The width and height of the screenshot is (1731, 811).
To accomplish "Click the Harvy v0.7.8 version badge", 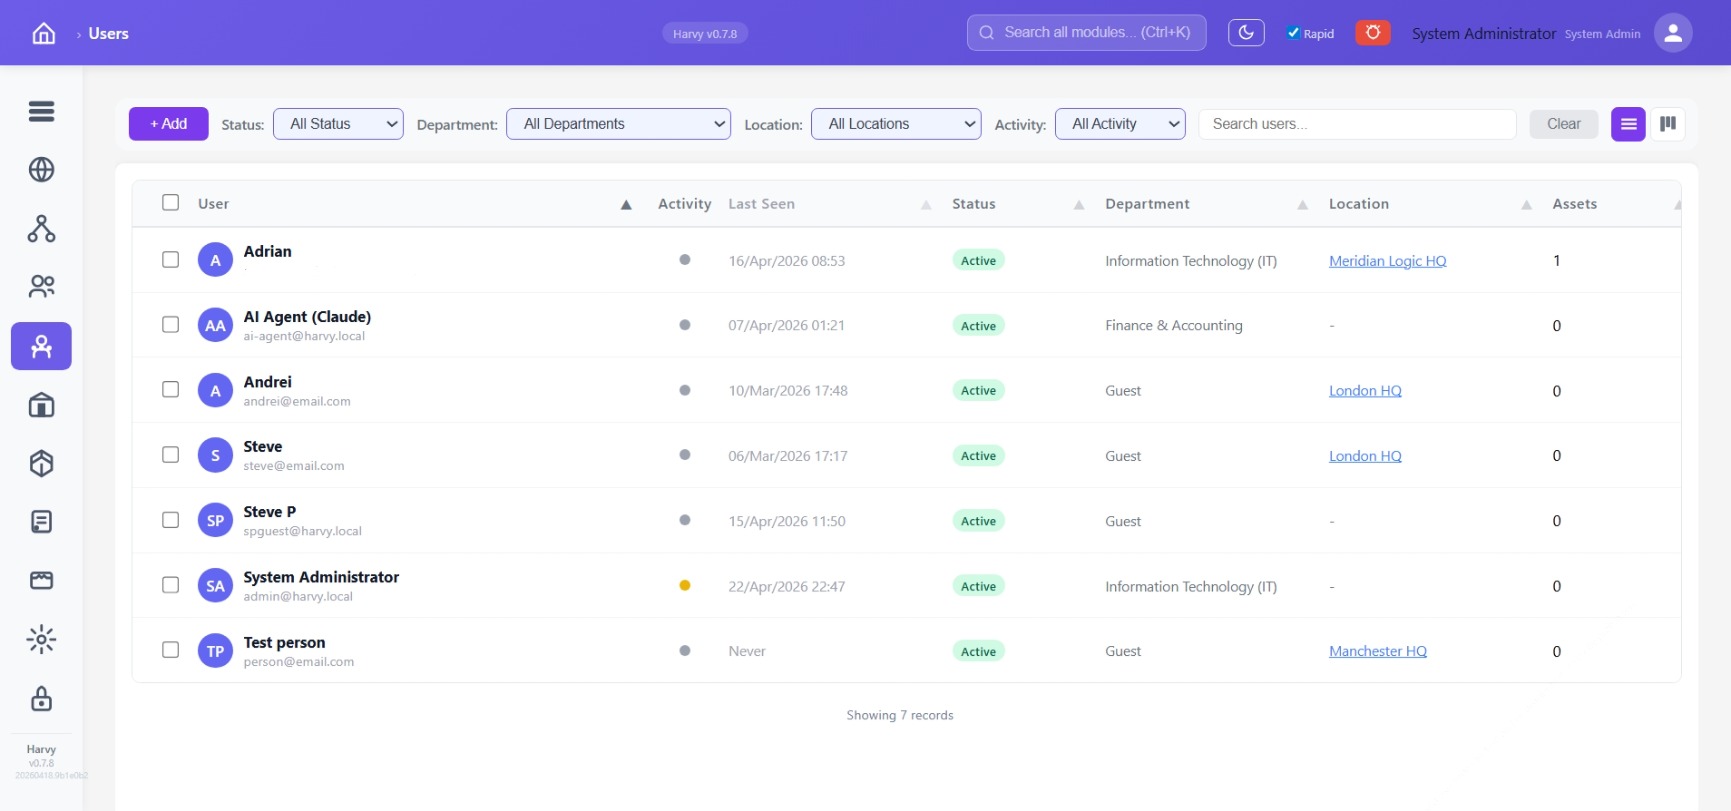I will tap(705, 34).
